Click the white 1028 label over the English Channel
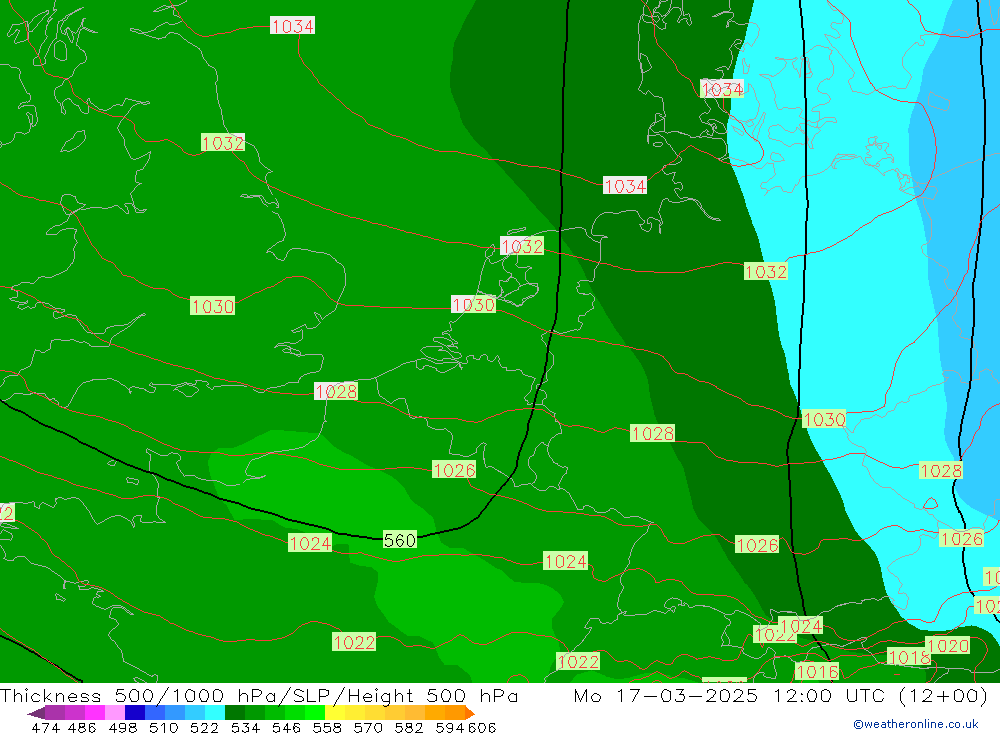This screenshot has width=1000, height=733. click(336, 391)
